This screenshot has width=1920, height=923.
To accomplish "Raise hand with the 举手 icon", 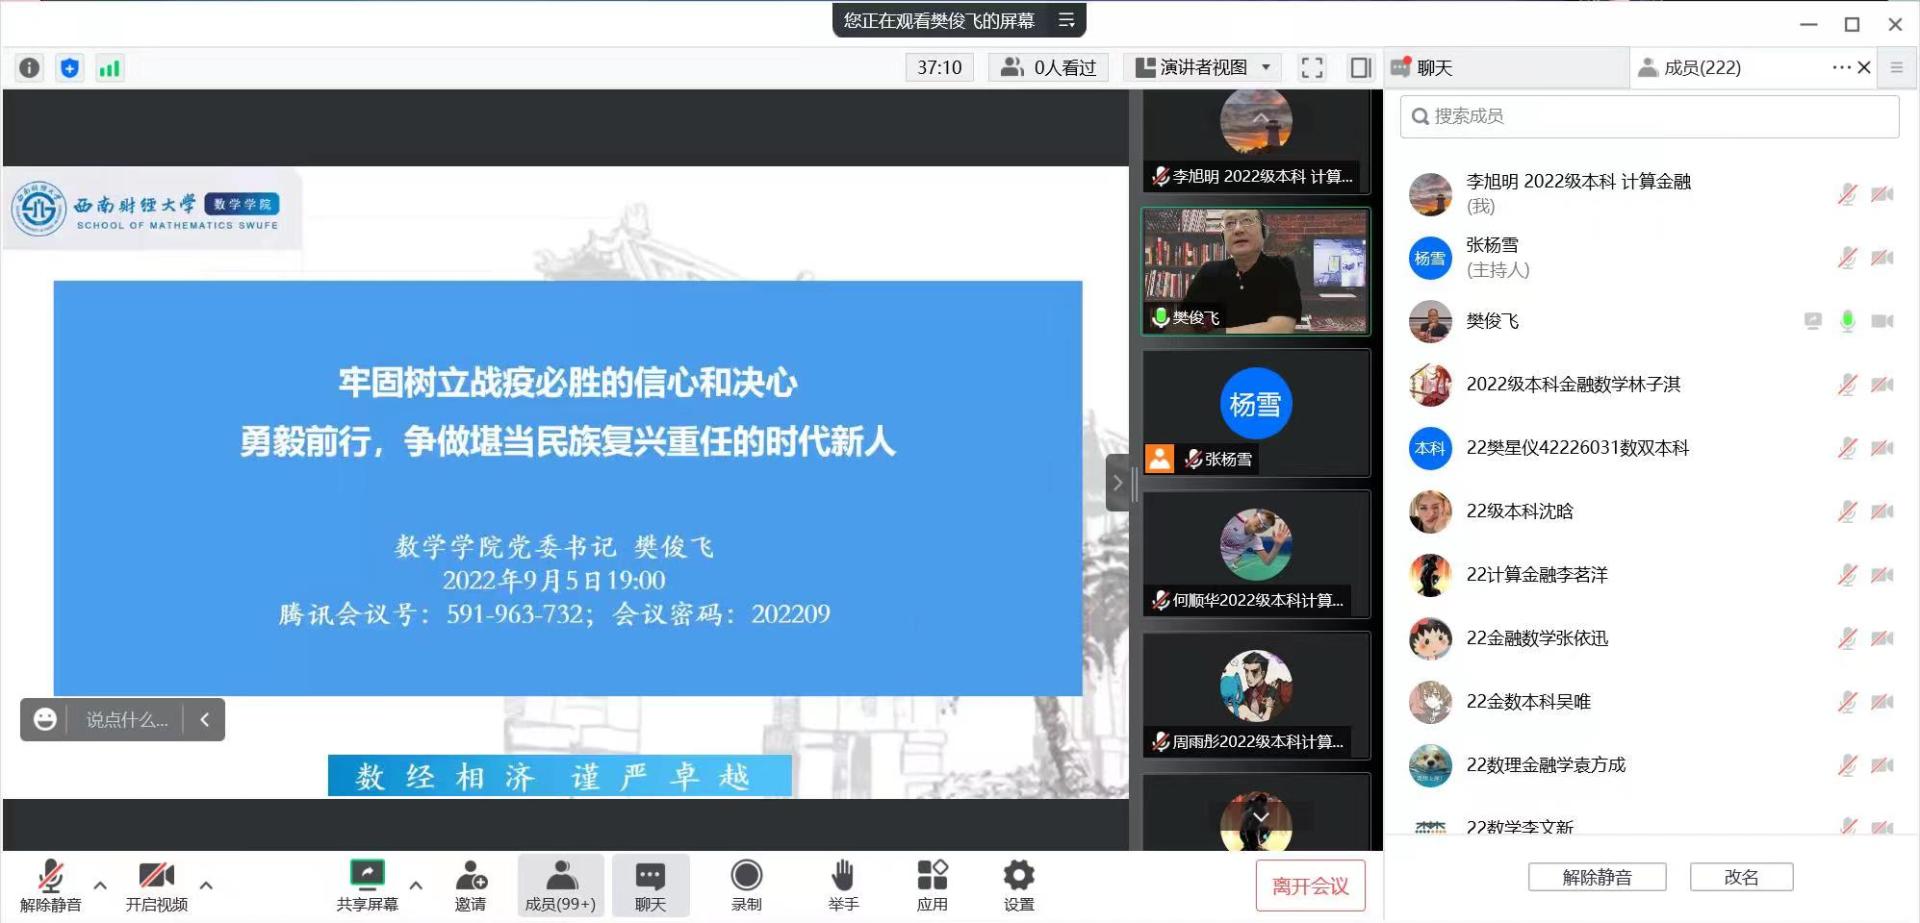I will [843, 885].
